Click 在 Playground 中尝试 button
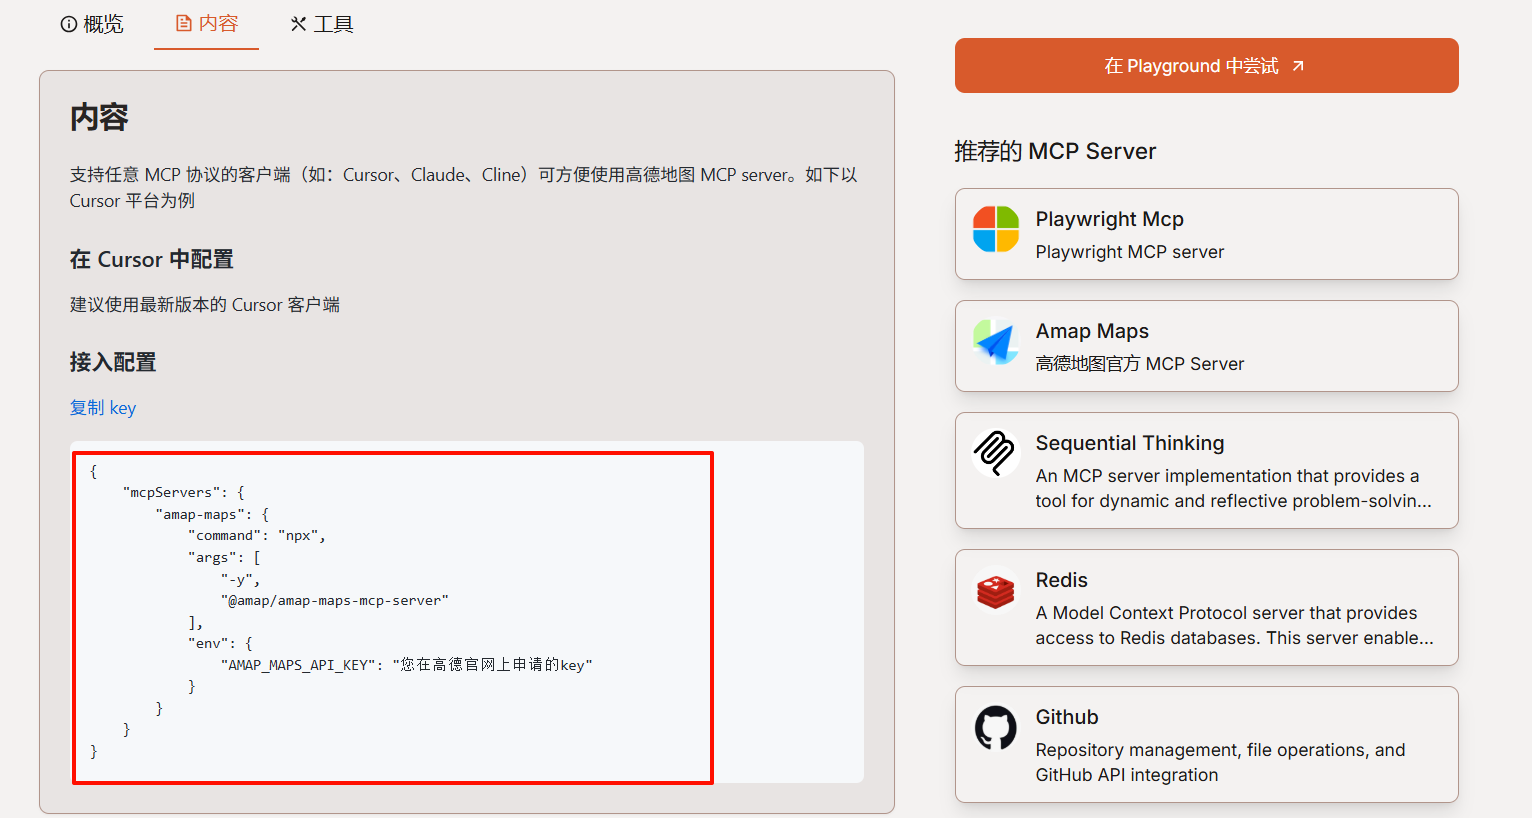The height and width of the screenshot is (818, 1532). point(1207,66)
